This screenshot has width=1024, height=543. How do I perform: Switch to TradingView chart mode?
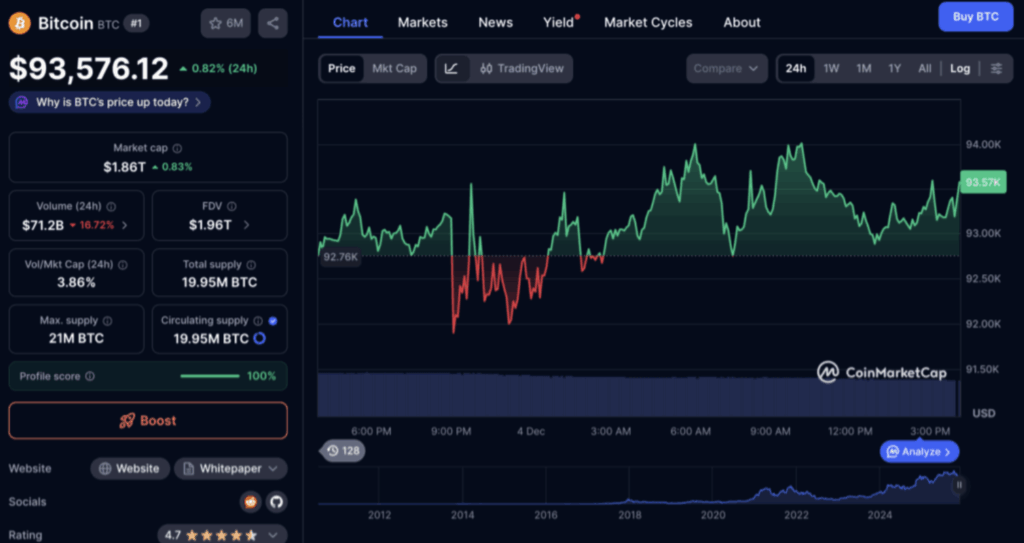pyautogui.click(x=521, y=68)
